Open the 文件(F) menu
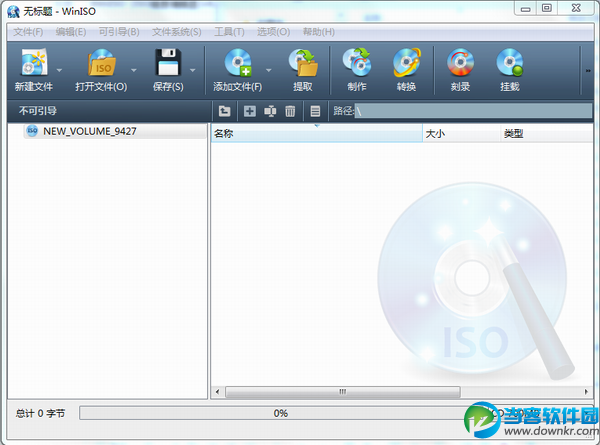This screenshot has height=445, width=600. (28, 32)
